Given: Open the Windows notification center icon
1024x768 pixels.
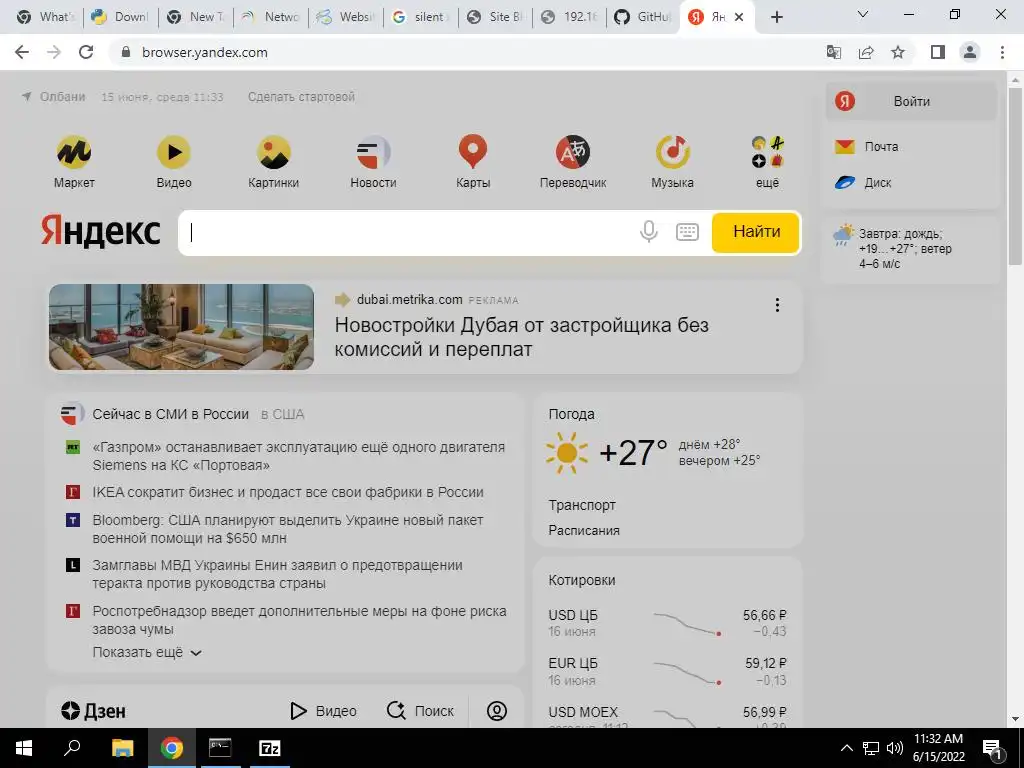Looking at the screenshot, I should click(991, 749).
